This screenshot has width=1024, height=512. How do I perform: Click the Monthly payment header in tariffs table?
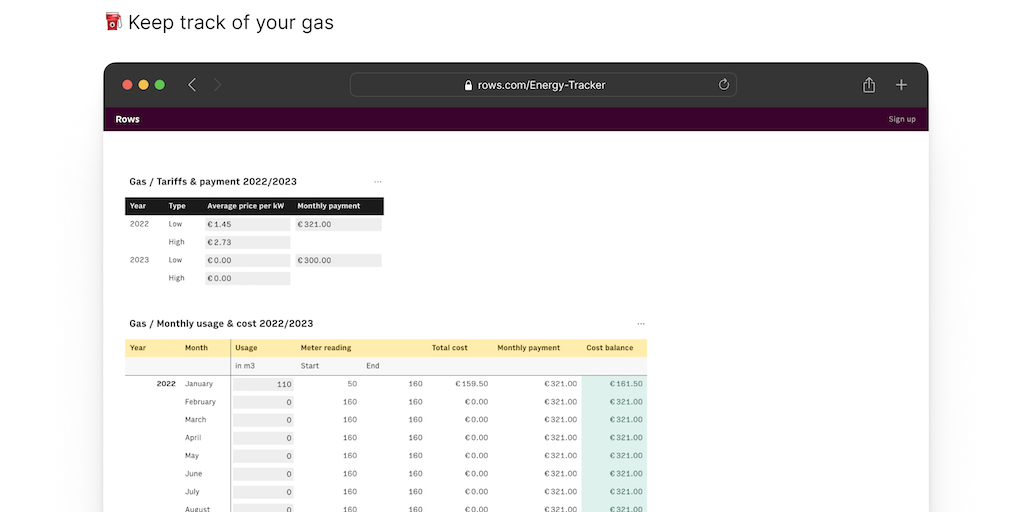click(328, 206)
